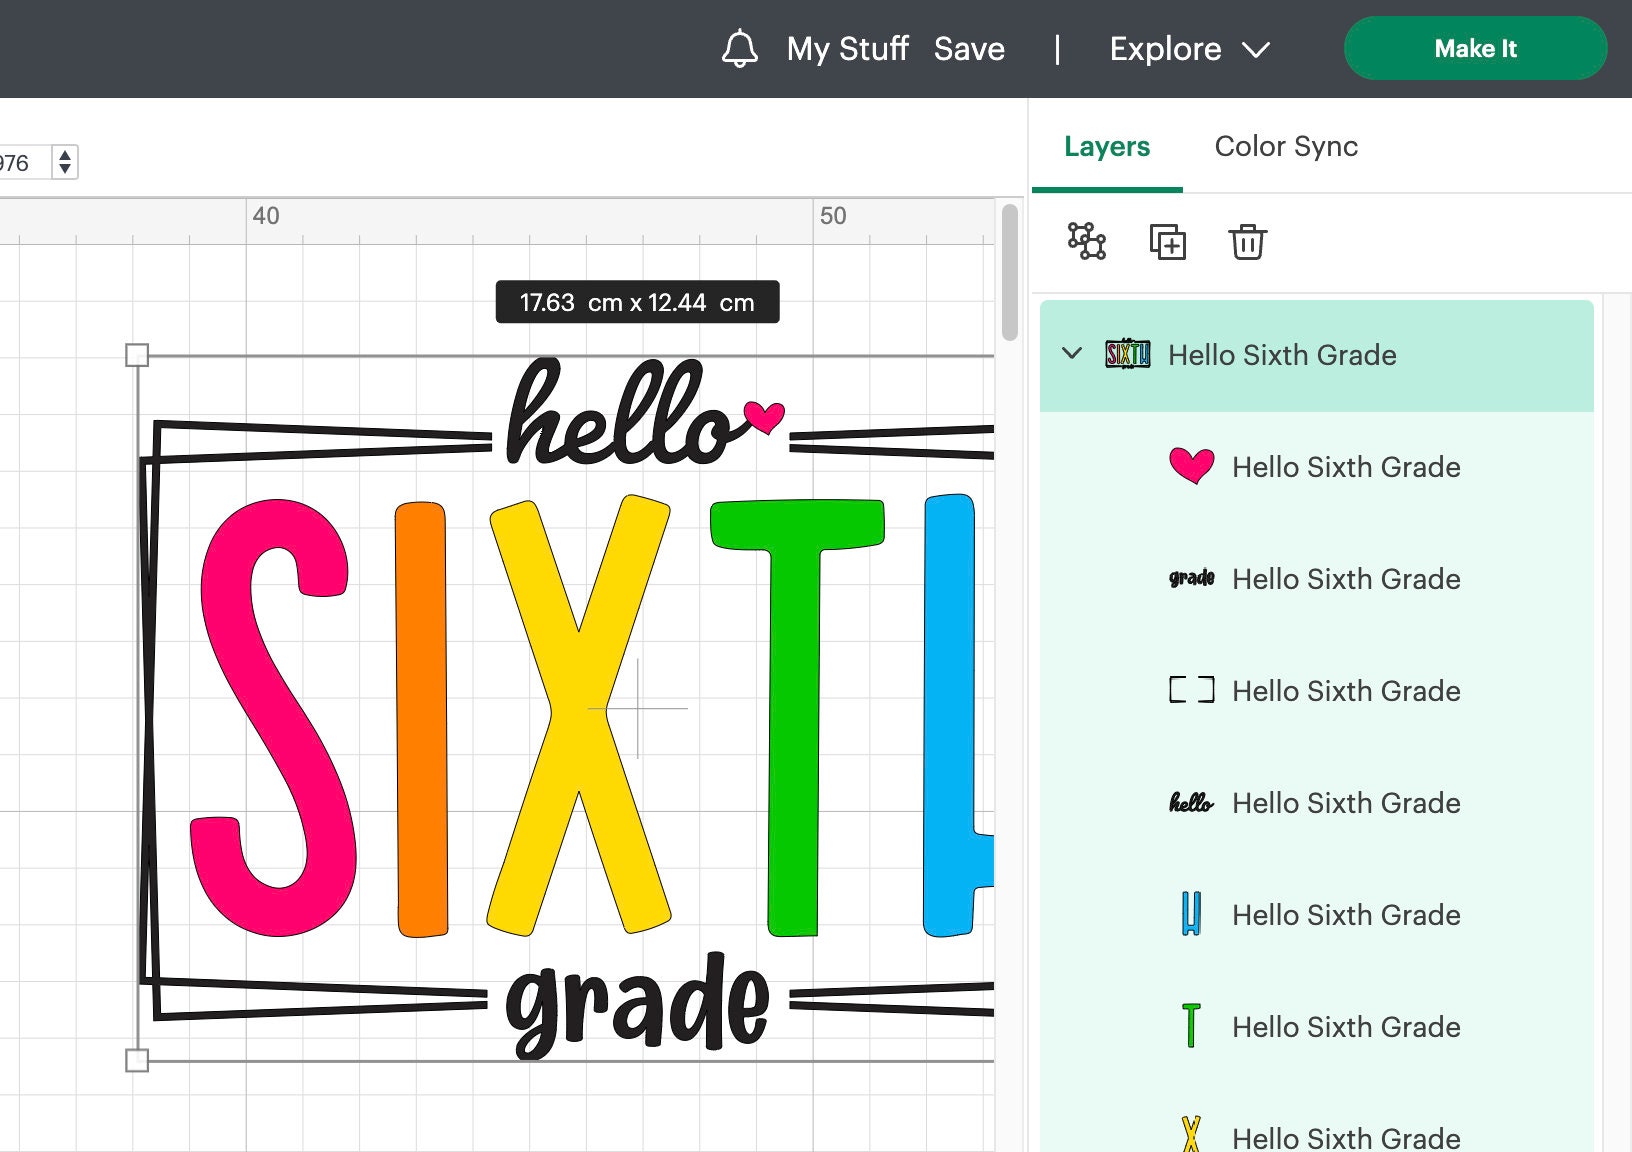1632x1152 pixels.
Task: Switch to the Layers tab
Action: pyautogui.click(x=1107, y=146)
